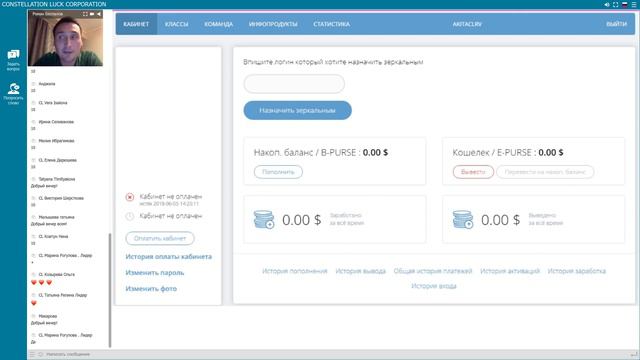Viewport: 640px width, 360px height.
Task: Open the Изменить фото link
Action: click(151, 289)
